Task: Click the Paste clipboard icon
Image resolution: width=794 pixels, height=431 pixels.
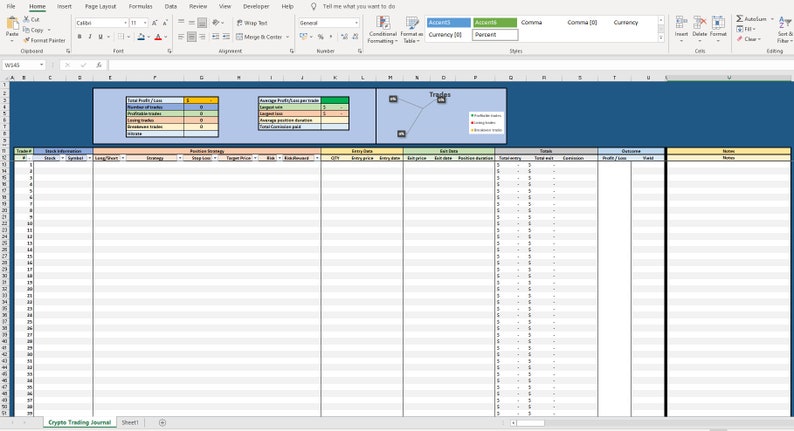Action: click(12, 24)
